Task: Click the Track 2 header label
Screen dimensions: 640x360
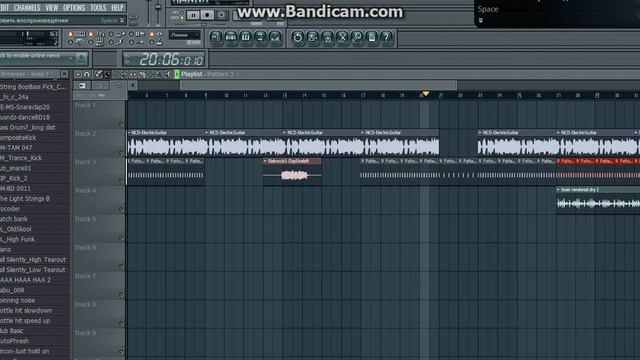Action: pos(85,133)
